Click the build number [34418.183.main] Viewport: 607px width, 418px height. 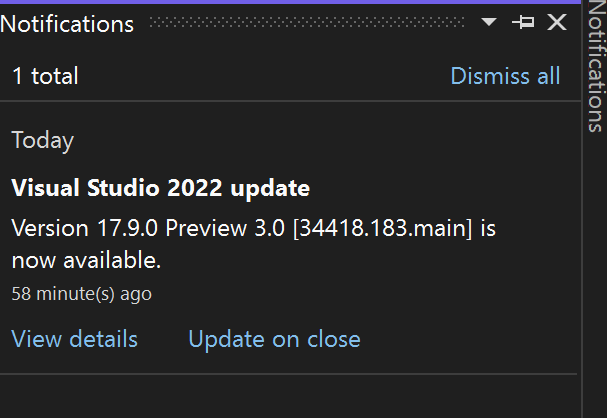point(383,228)
